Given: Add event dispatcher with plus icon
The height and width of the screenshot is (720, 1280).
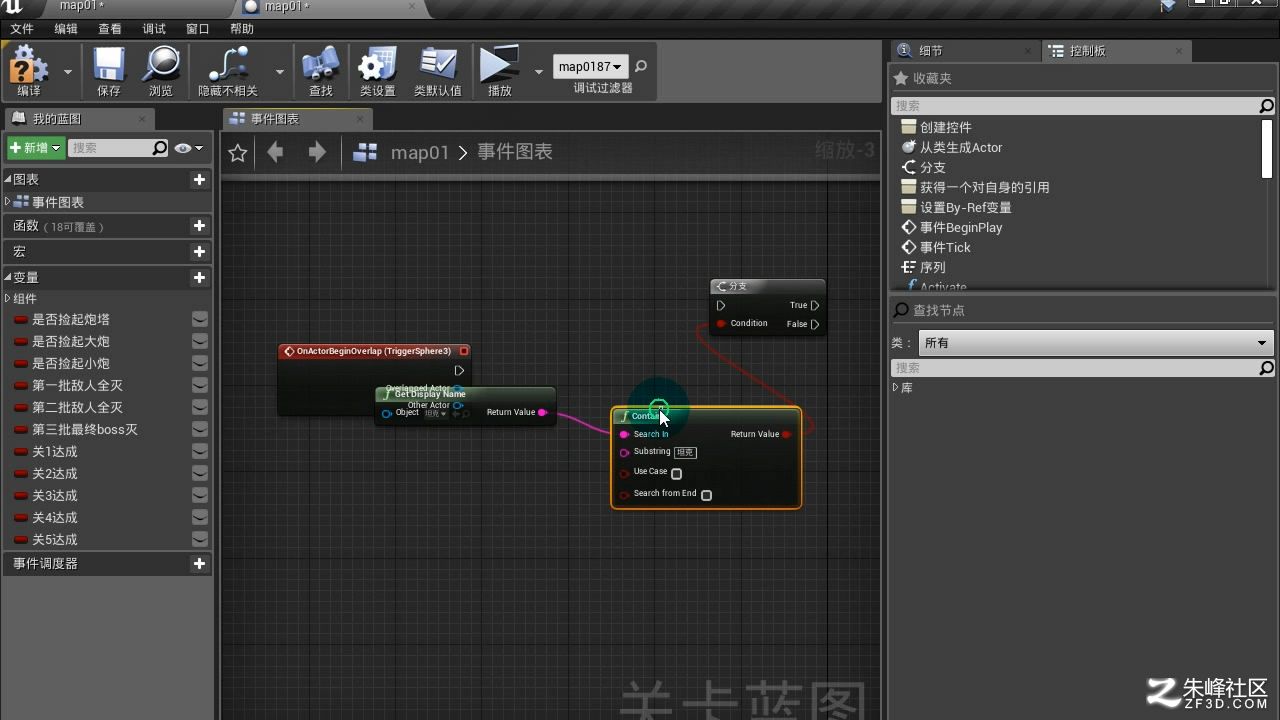Looking at the screenshot, I should pyautogui.click(x=199, y=564).
